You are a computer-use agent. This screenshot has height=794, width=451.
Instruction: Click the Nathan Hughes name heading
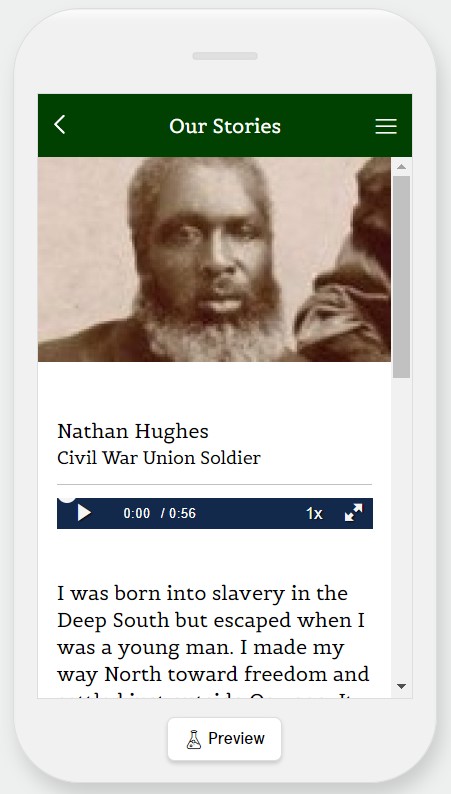133,431
